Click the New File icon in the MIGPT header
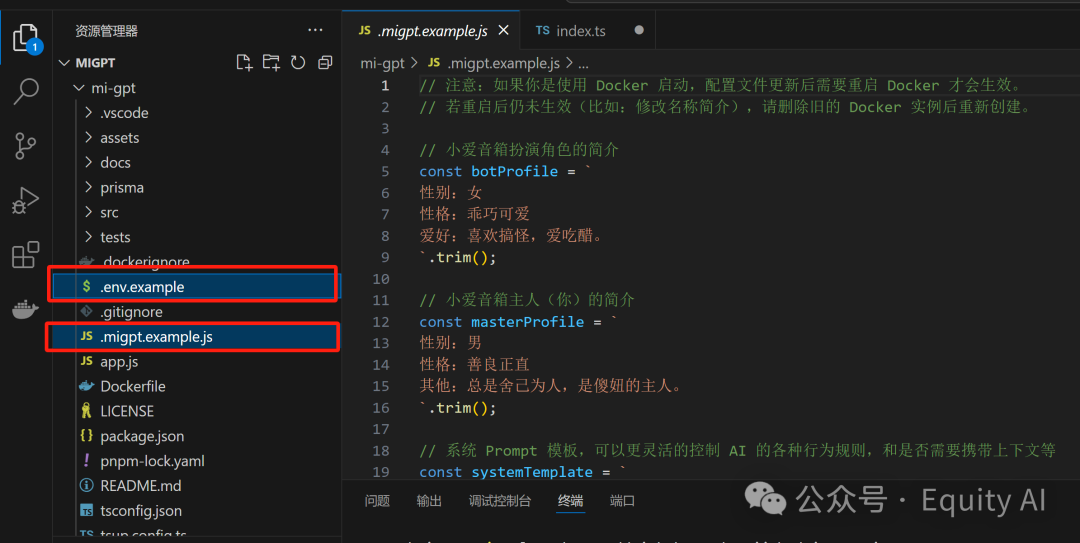Image resolution: width=1080 pixels, height=543 pixels. coord(244,63)
